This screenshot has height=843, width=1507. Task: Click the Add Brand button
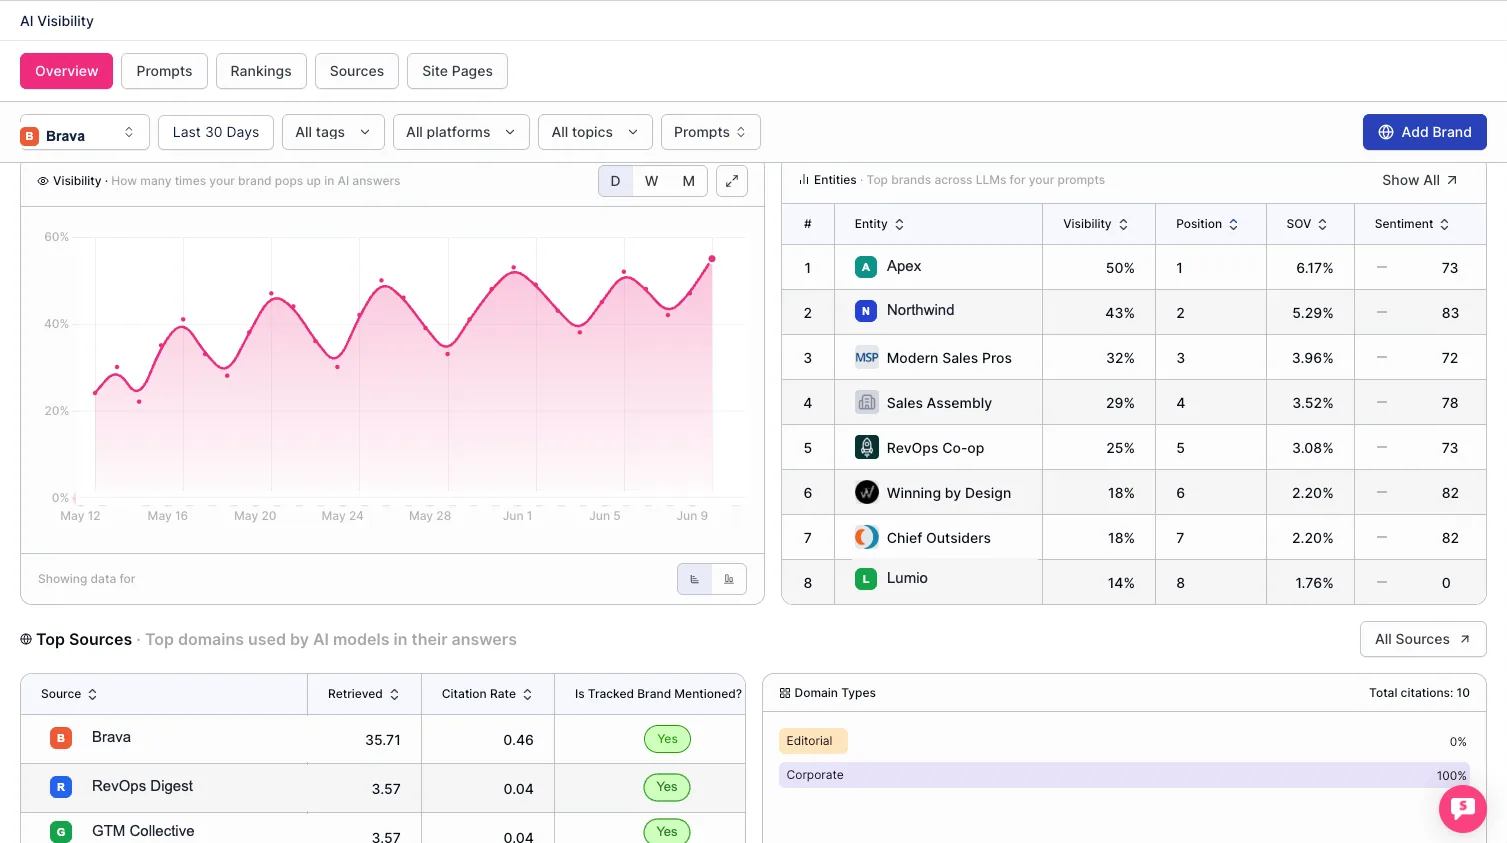pyautogui.click(x=1424, y=132)
